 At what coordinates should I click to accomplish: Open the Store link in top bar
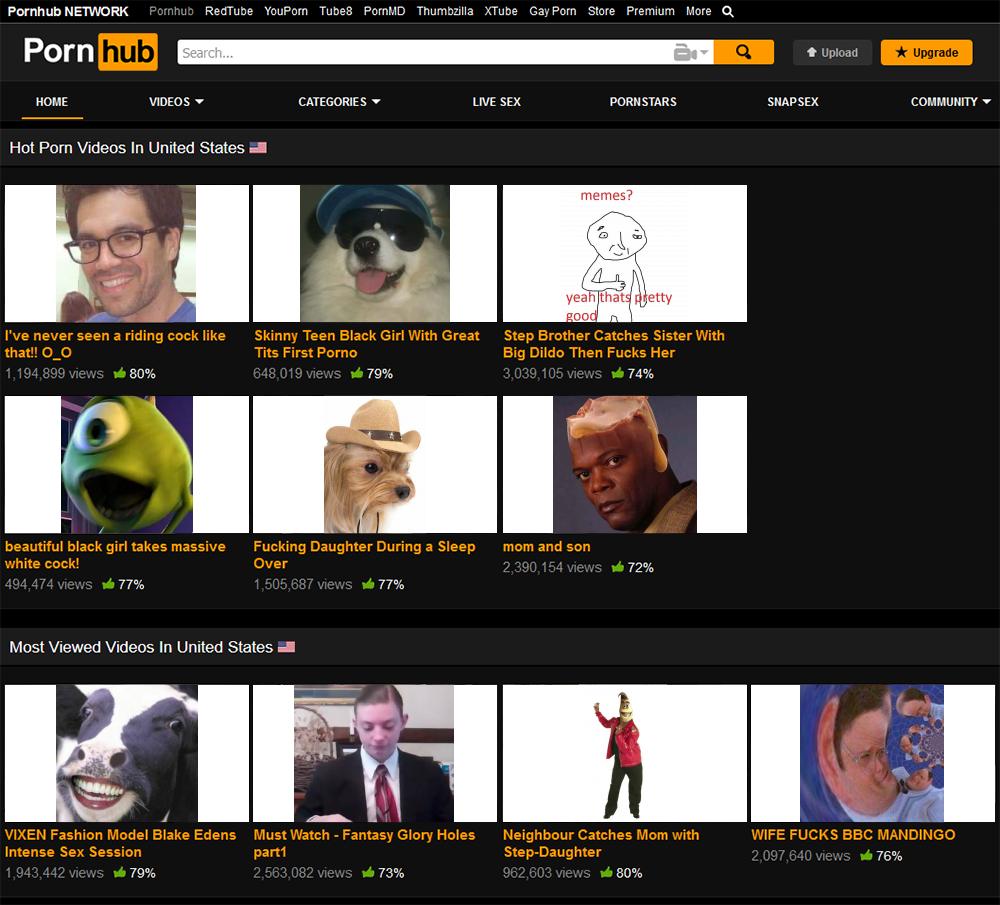(x=601, y=12)
